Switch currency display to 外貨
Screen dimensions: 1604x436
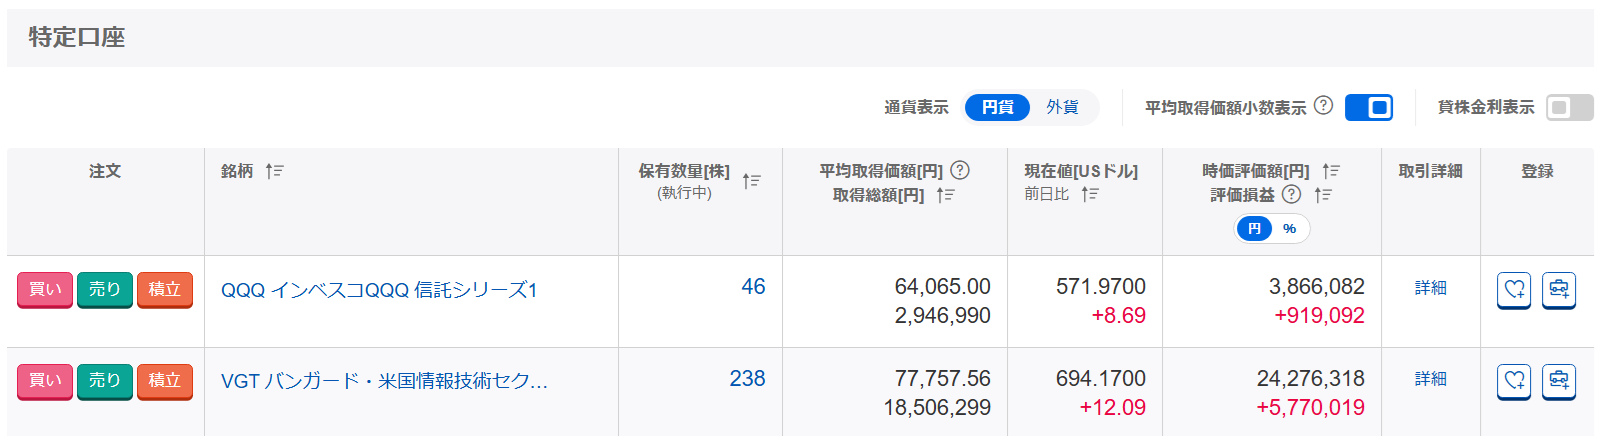coord(1062,107)
